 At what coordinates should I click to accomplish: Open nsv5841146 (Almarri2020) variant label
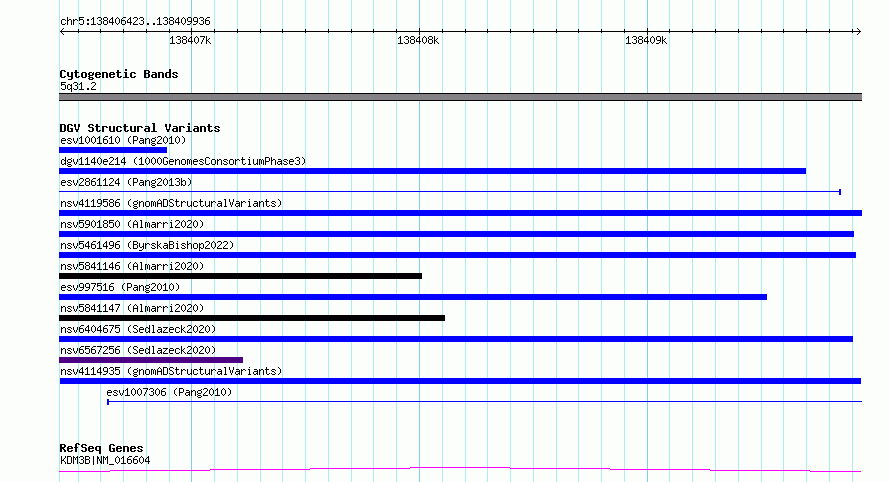click(x=132, y=266)
